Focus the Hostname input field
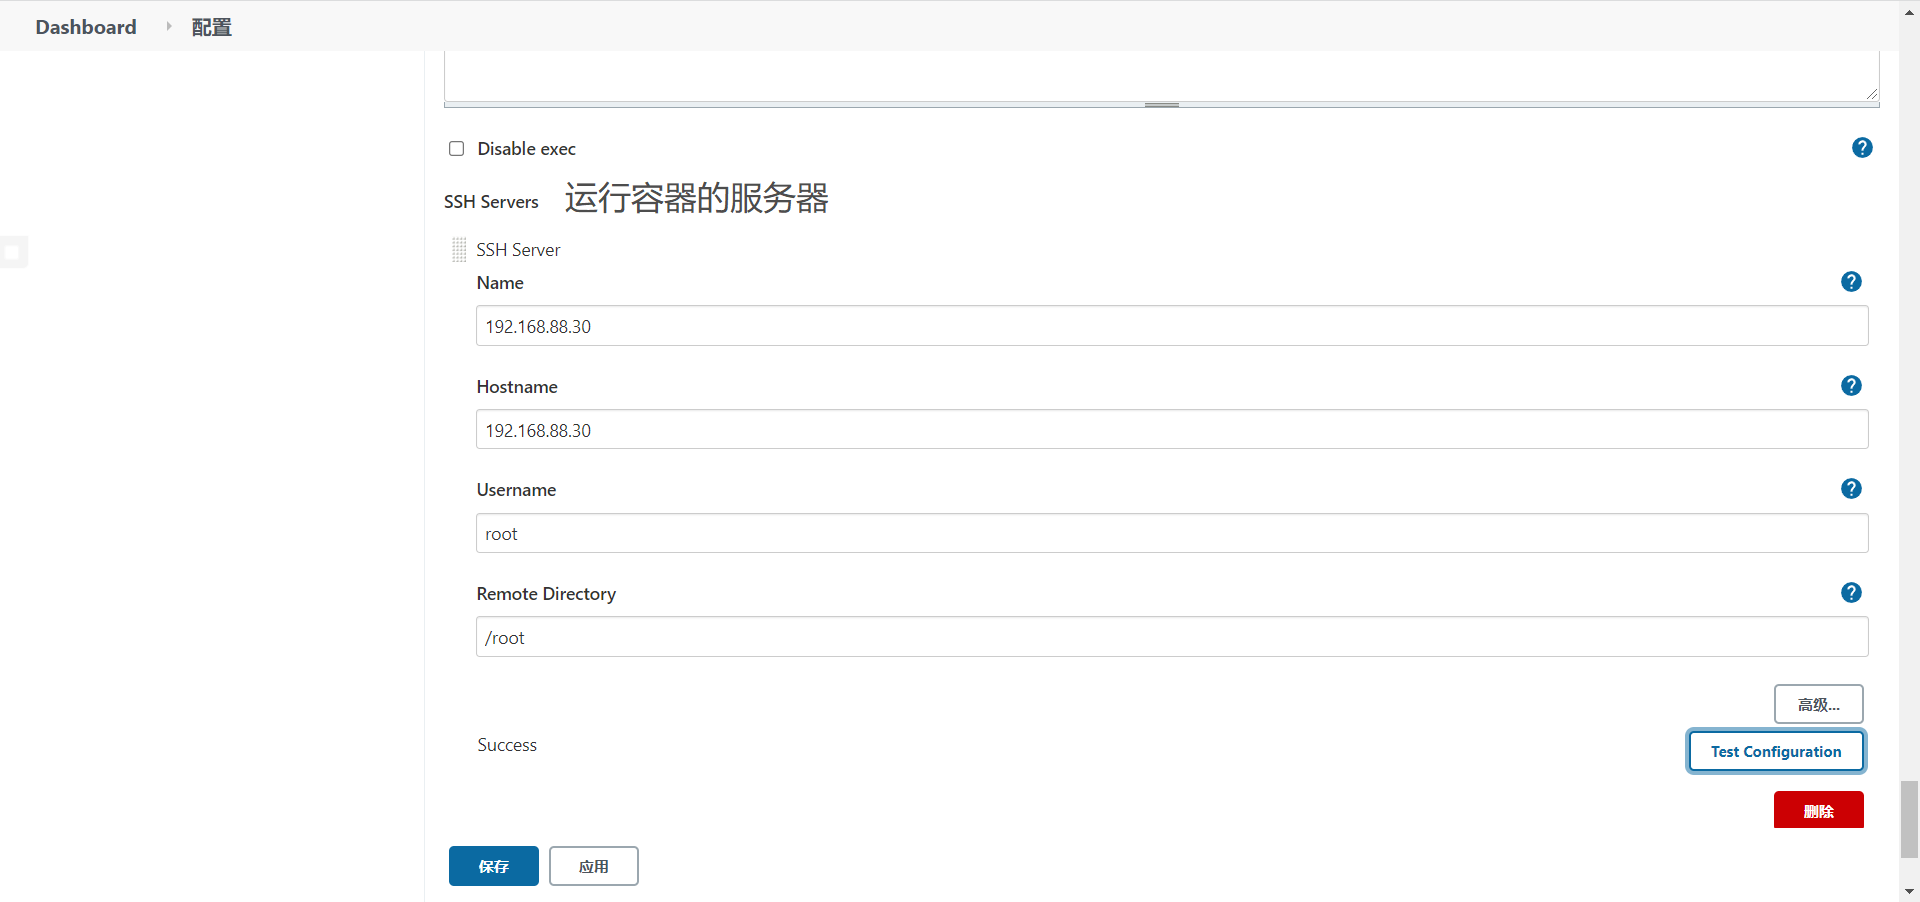Image resolution: width=1920 pixels, height=902 pixels. click(1172, 430)
